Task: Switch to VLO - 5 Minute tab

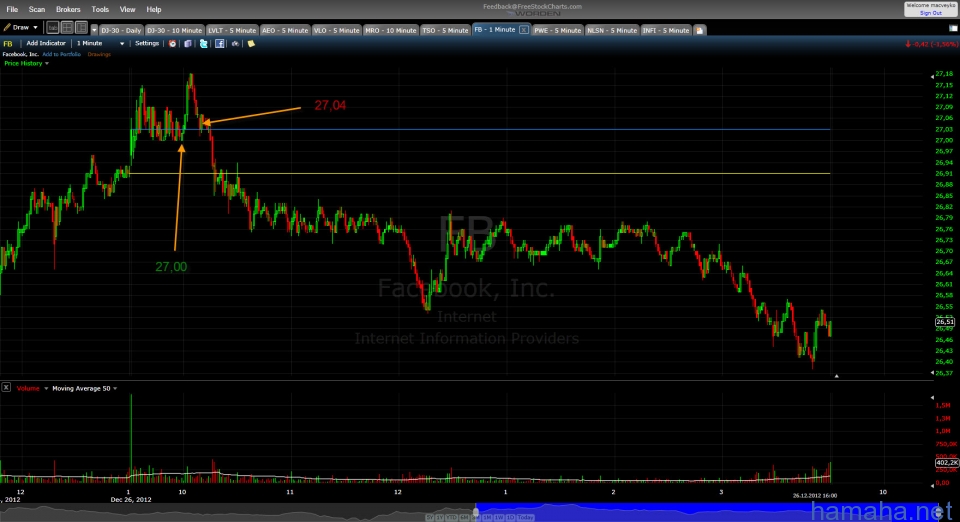Action: coord(337,30)
